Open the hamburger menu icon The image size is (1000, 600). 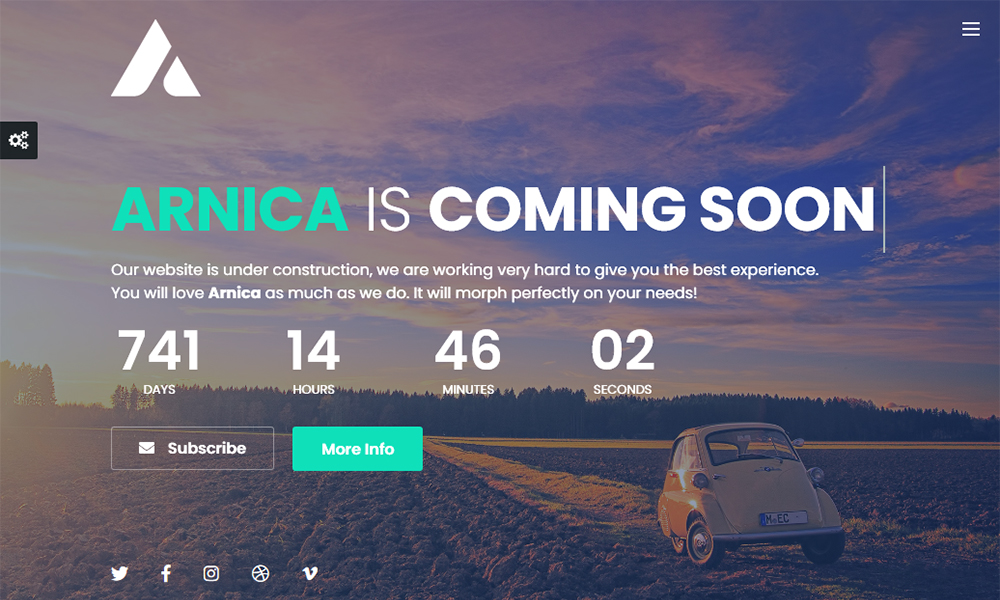[971, 29]
